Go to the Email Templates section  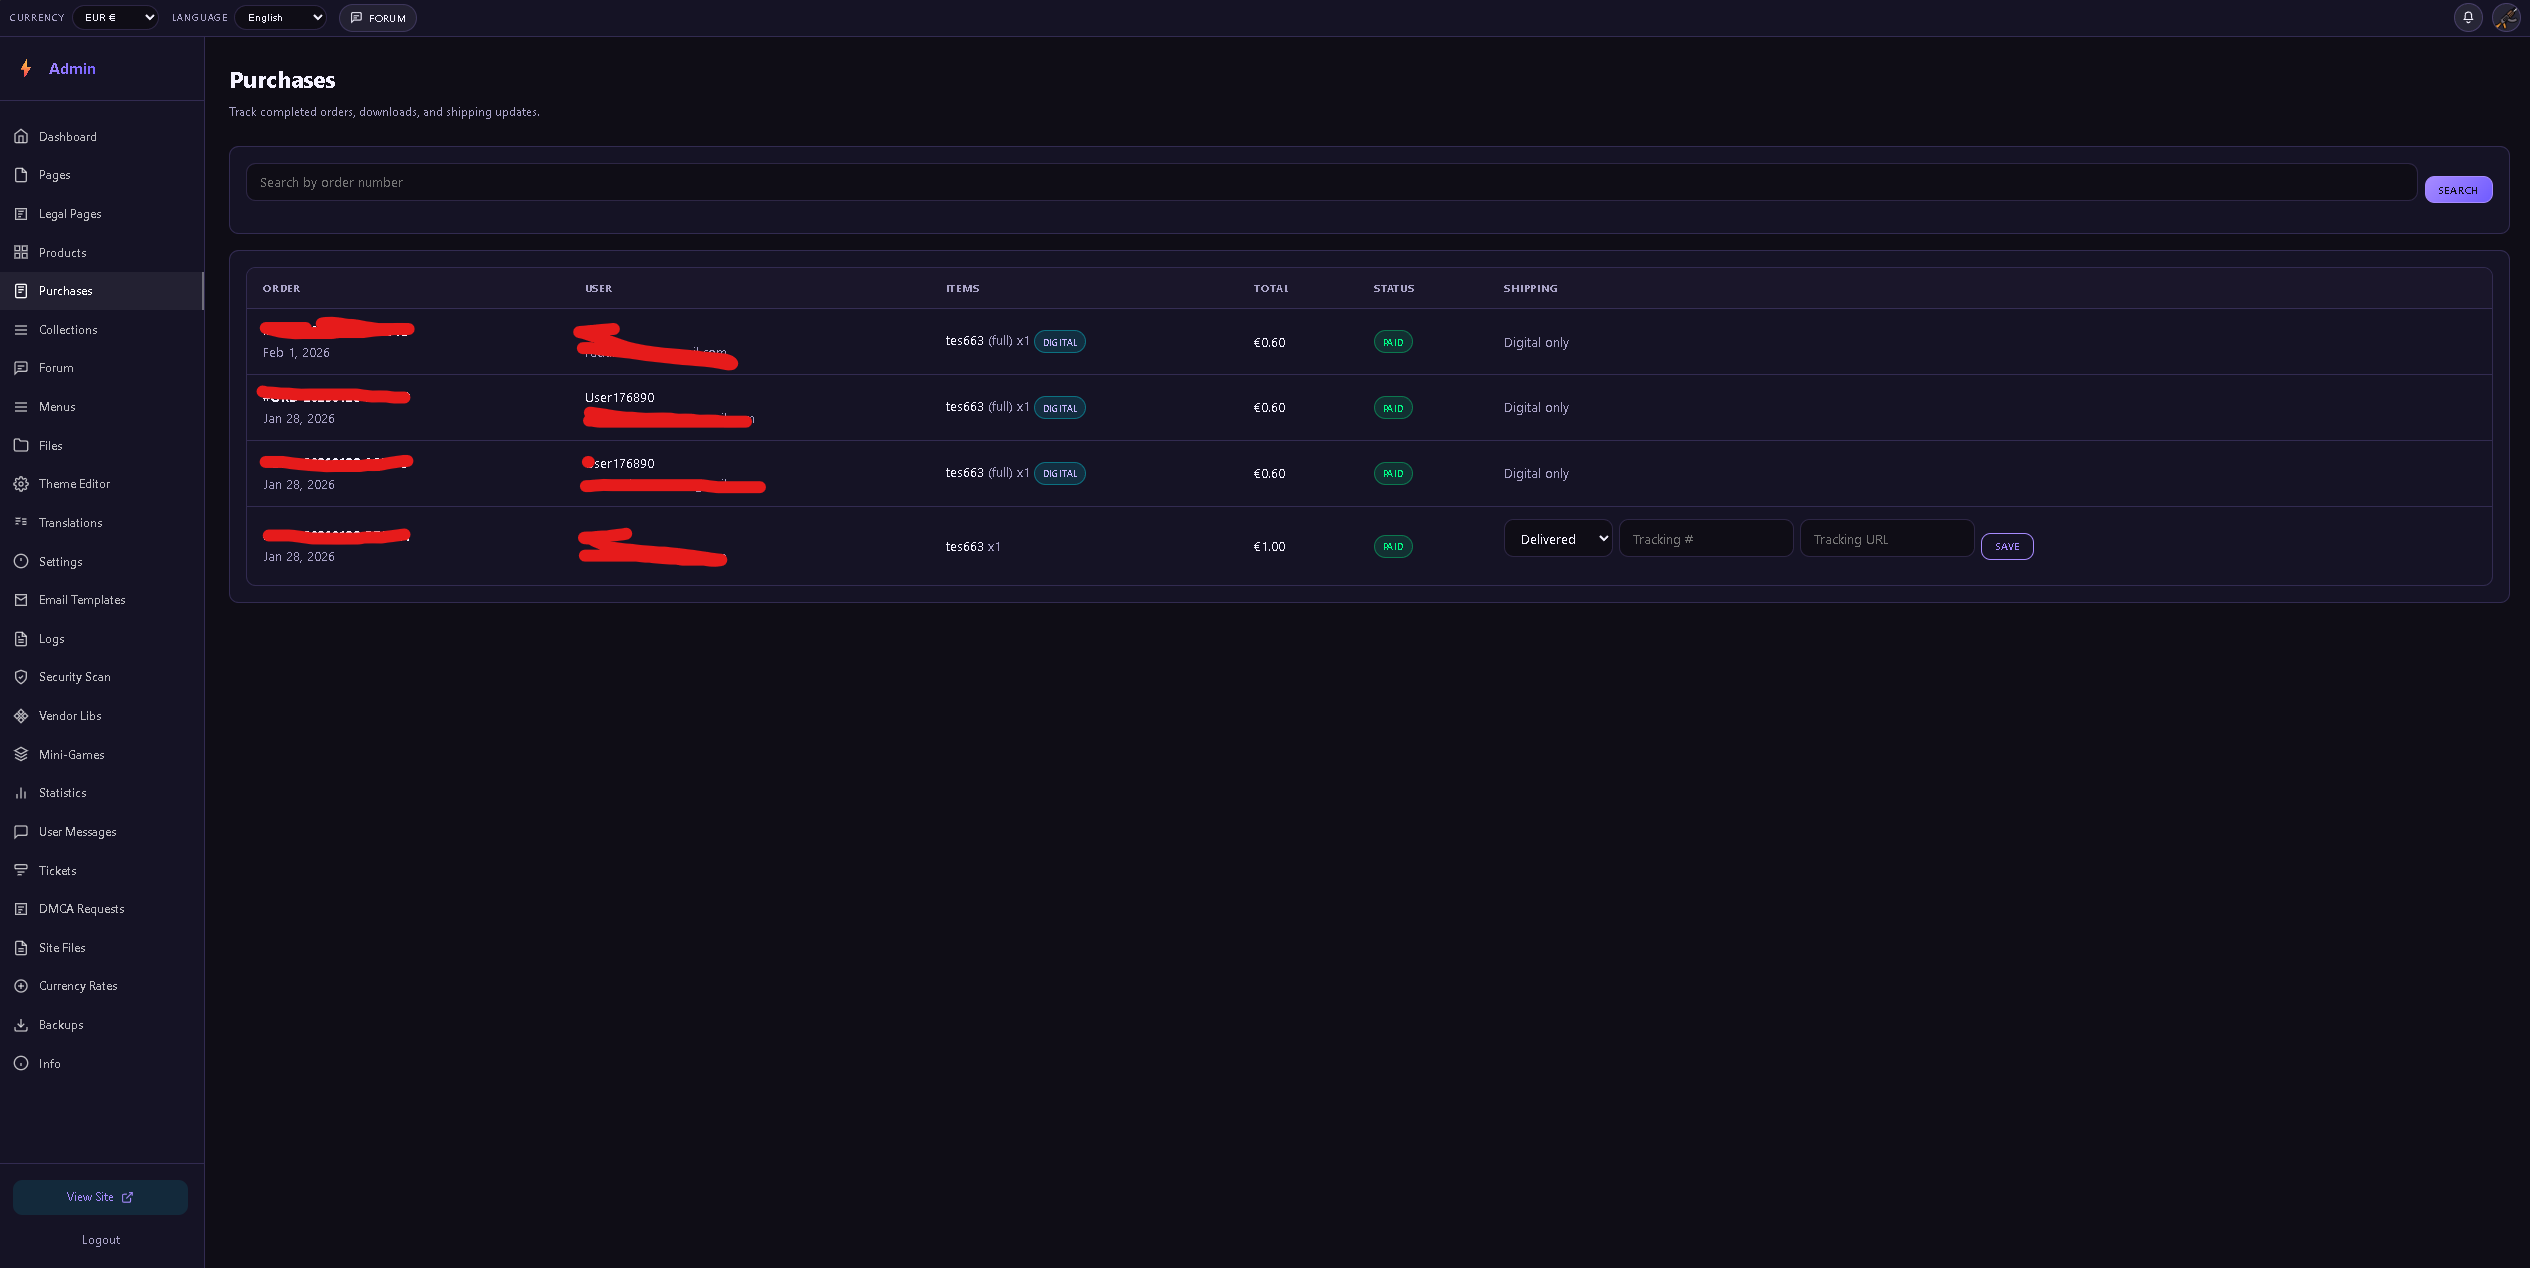82,600
